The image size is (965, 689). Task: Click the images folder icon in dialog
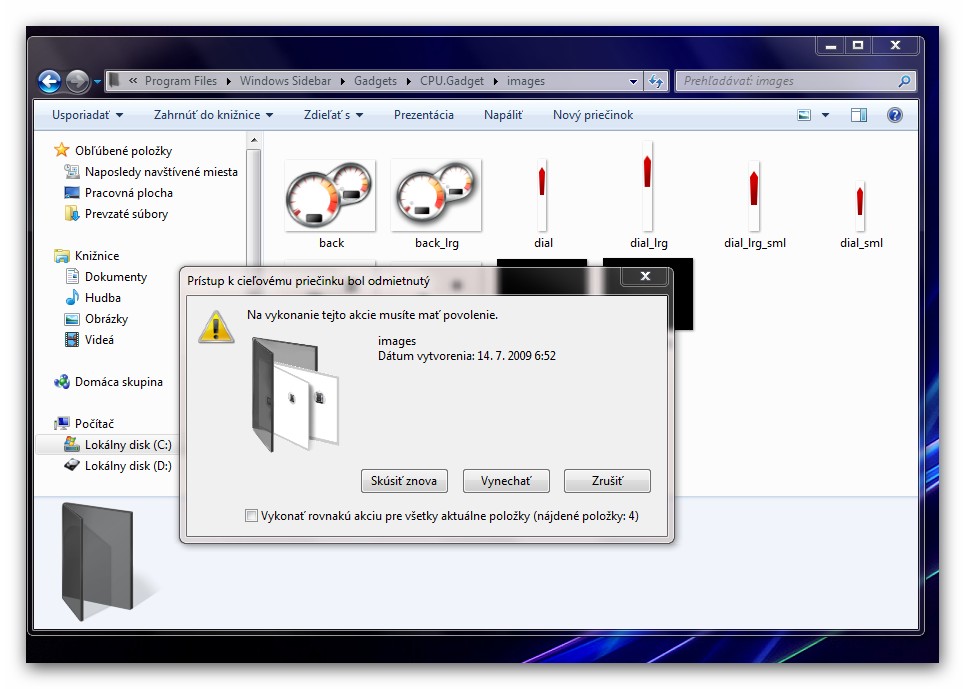[295, 394]
